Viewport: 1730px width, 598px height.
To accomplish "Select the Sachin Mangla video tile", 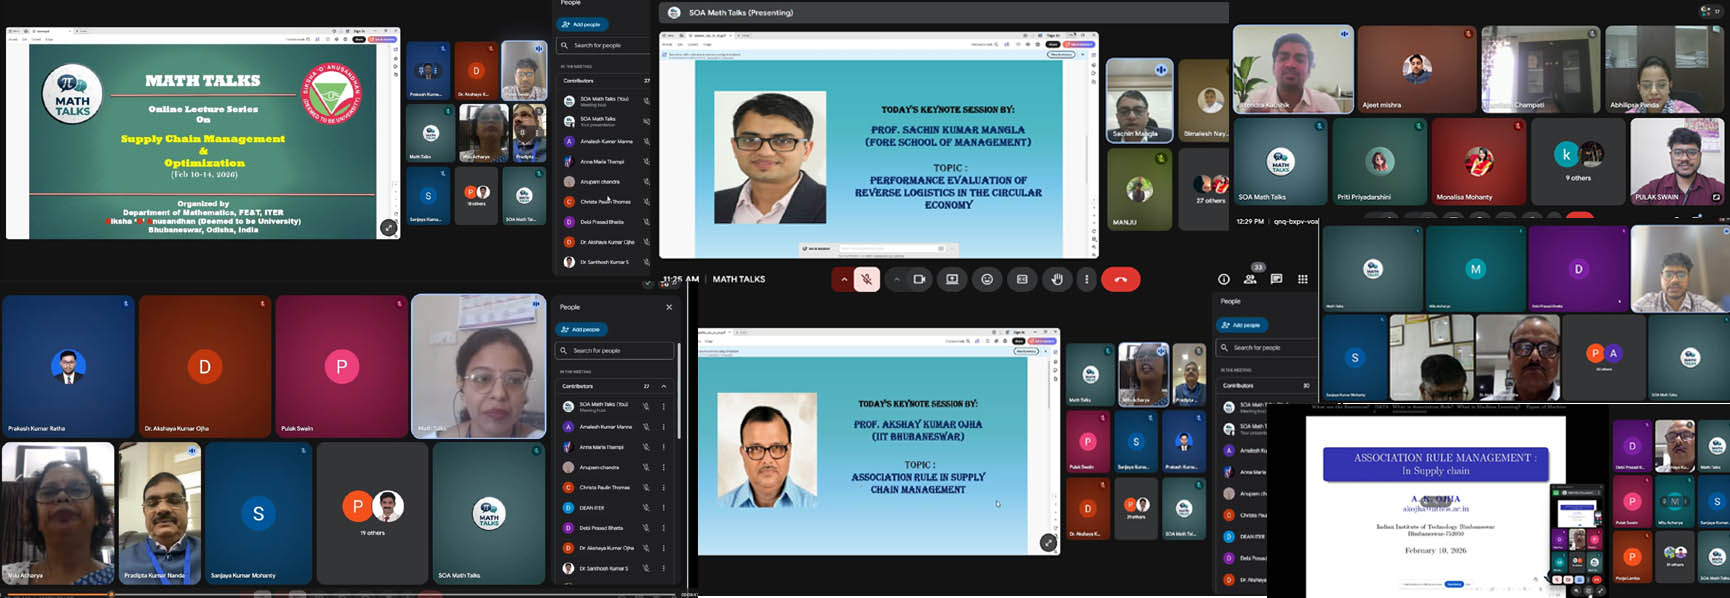I will (x=1139, y=100).
